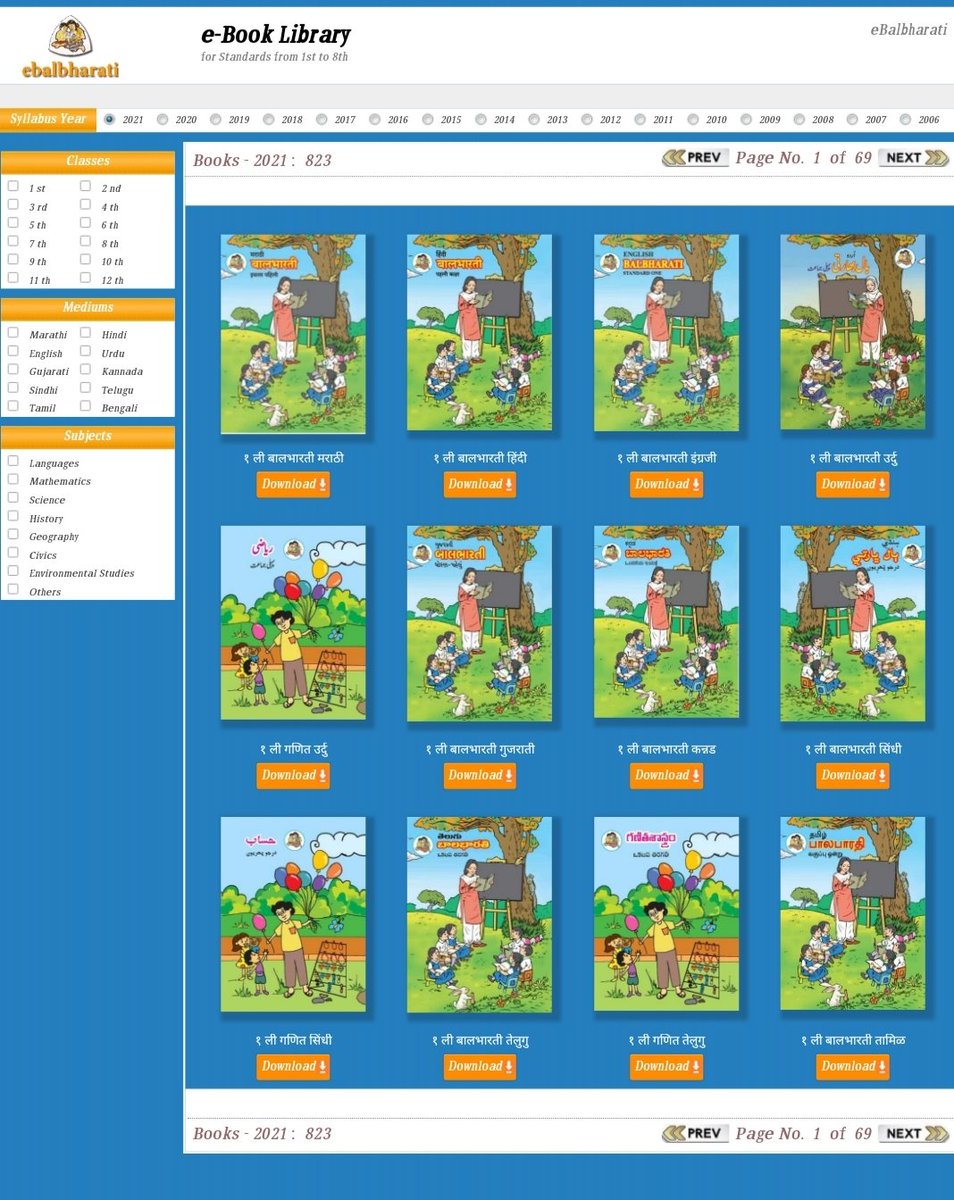
Task: Download १ ली बालभारती तामिळ book
Action: point(853,1066)
